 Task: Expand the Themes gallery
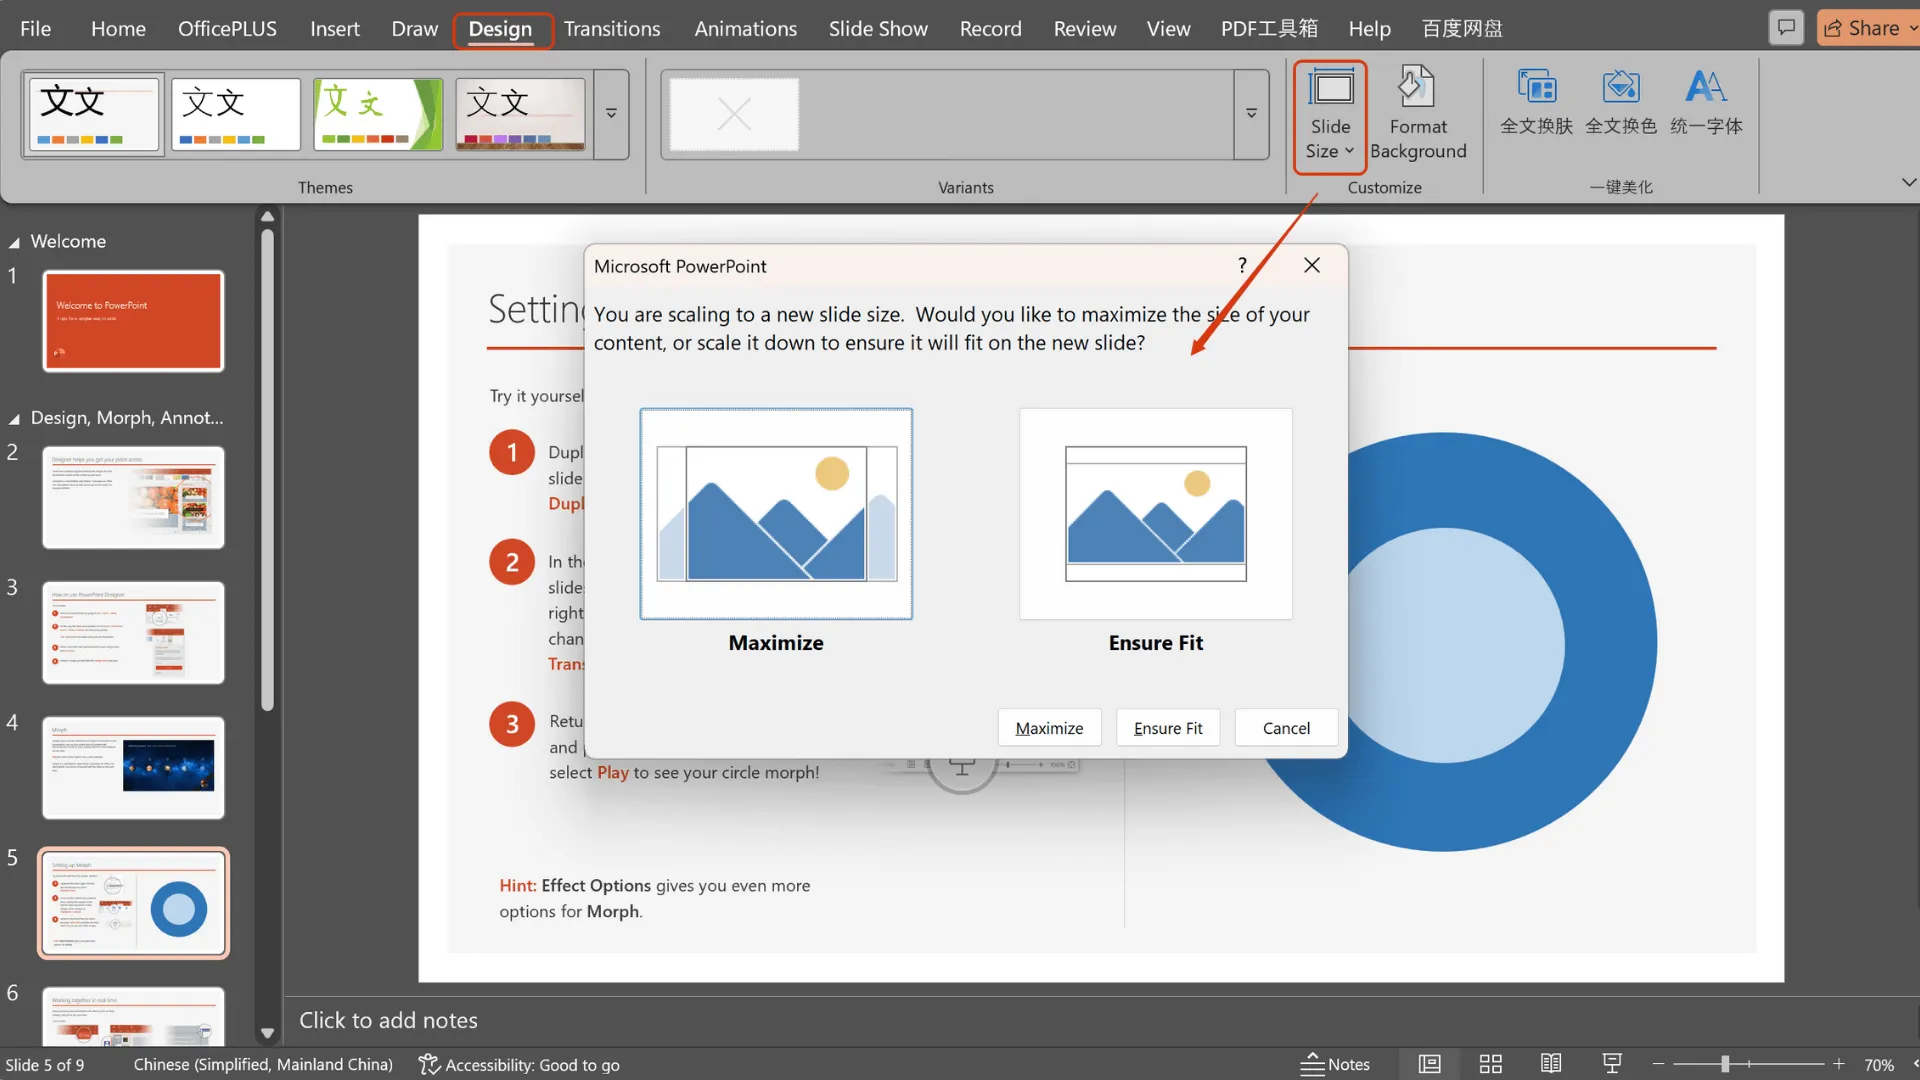(611, 114)
